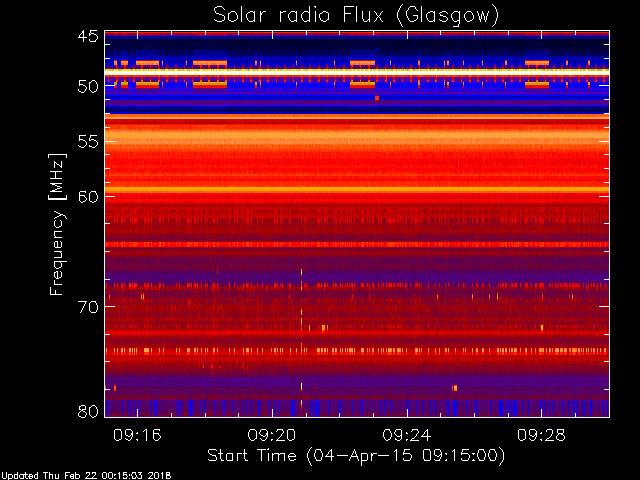This screenshot has height=480, width=640.
Task: Click the Frequency [MHz] axis title
Action: [57, 224]
